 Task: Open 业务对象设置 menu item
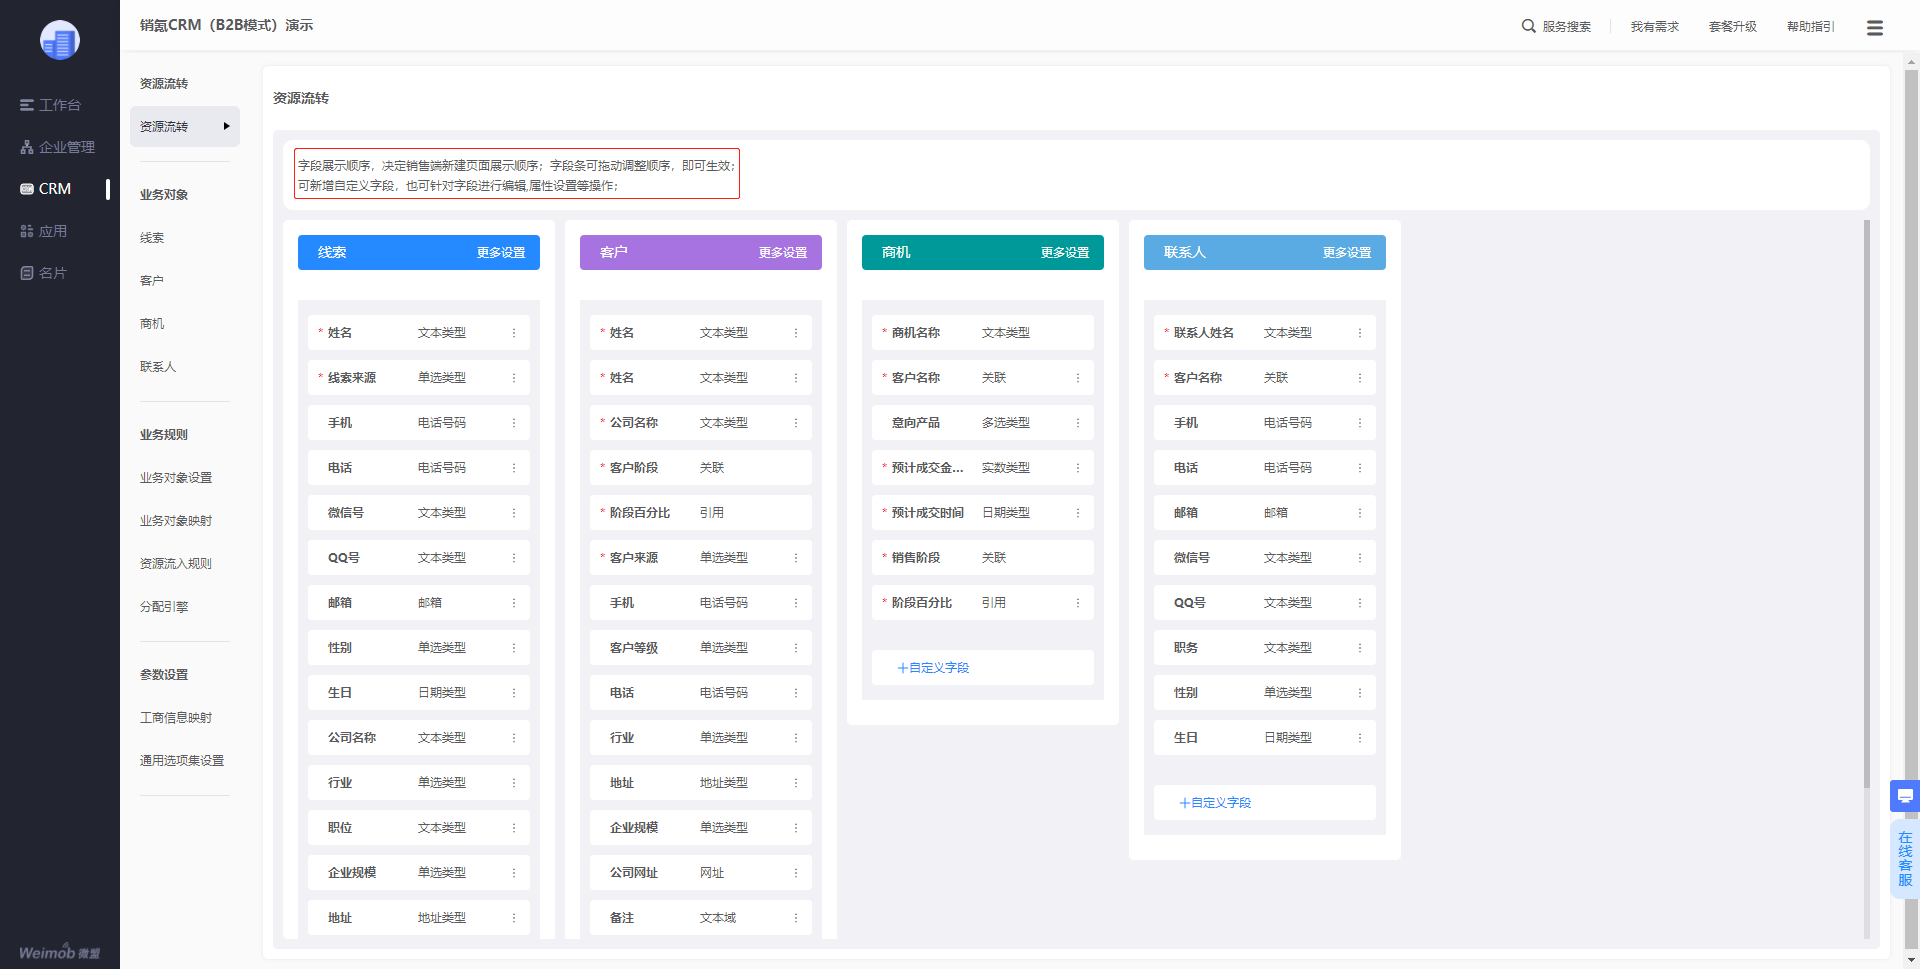pos(176,478)
